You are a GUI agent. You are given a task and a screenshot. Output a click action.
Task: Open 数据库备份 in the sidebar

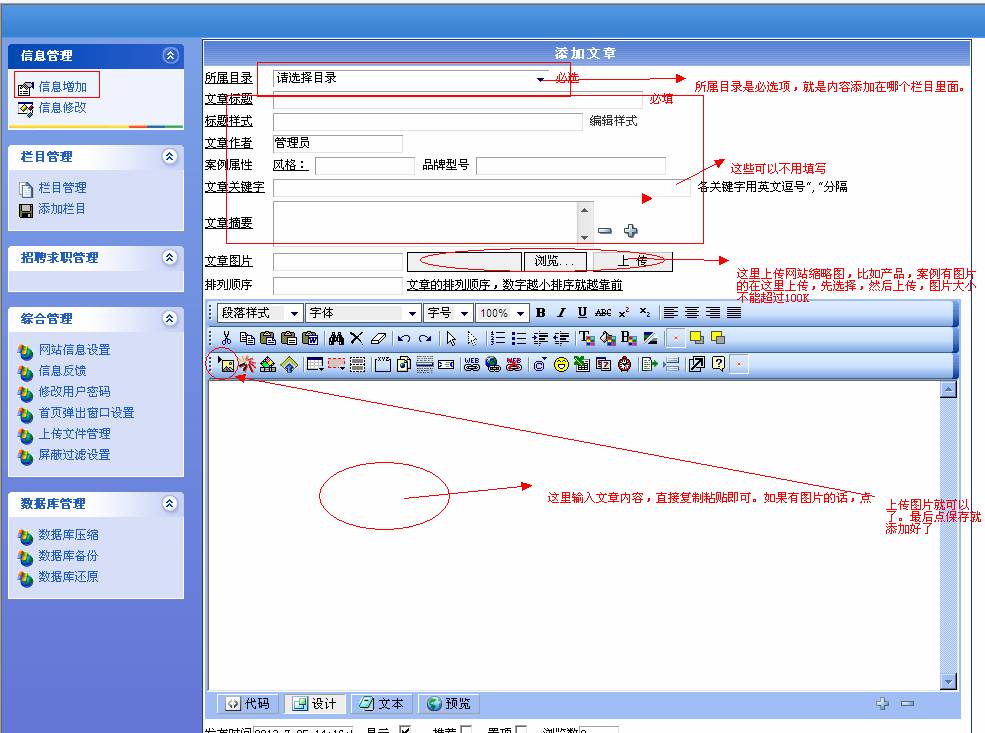click(x=67, y=555)
